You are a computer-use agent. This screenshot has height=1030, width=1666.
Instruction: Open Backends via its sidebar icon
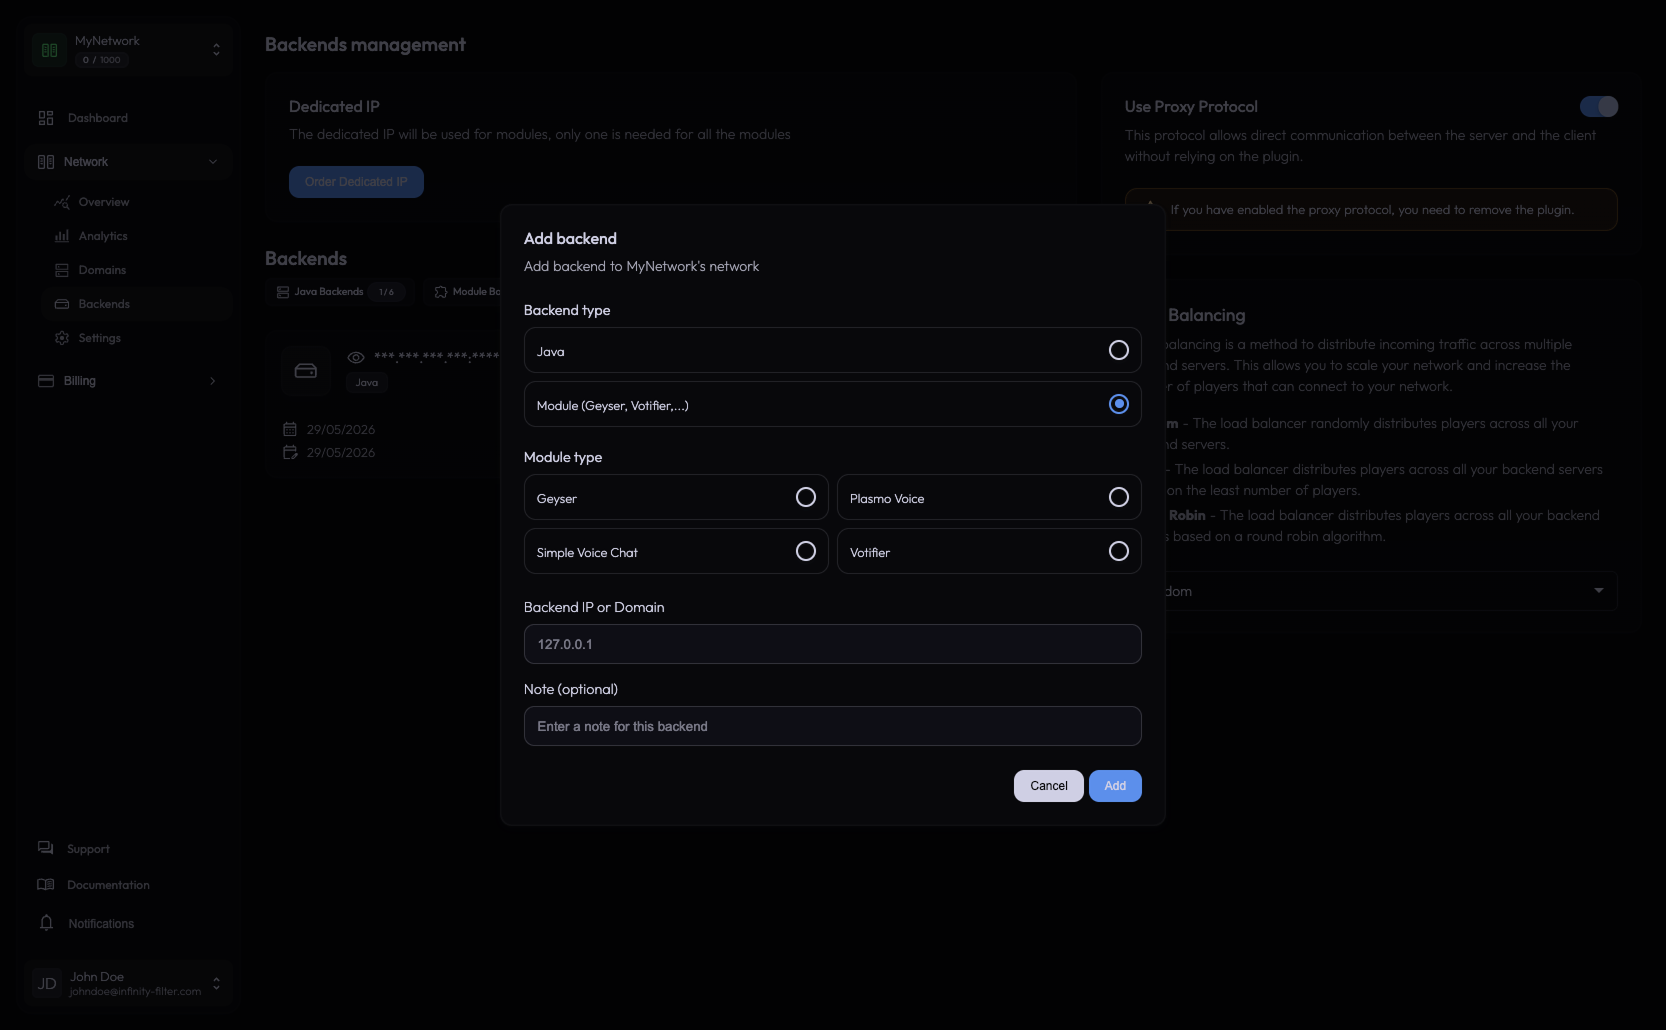pos(62,304)
